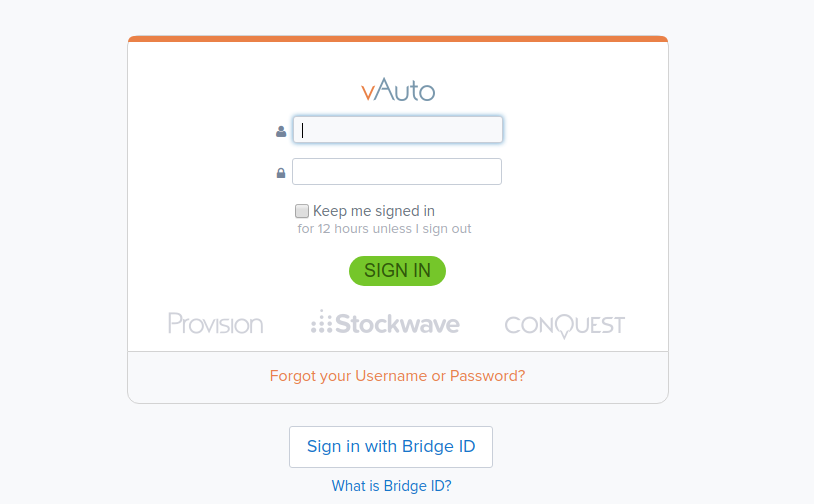Image resolution: width=814 pixels, height=504 pixels.
Task: Enable the Keep me signed in checkbox
Action: click(x=302, y=211)
